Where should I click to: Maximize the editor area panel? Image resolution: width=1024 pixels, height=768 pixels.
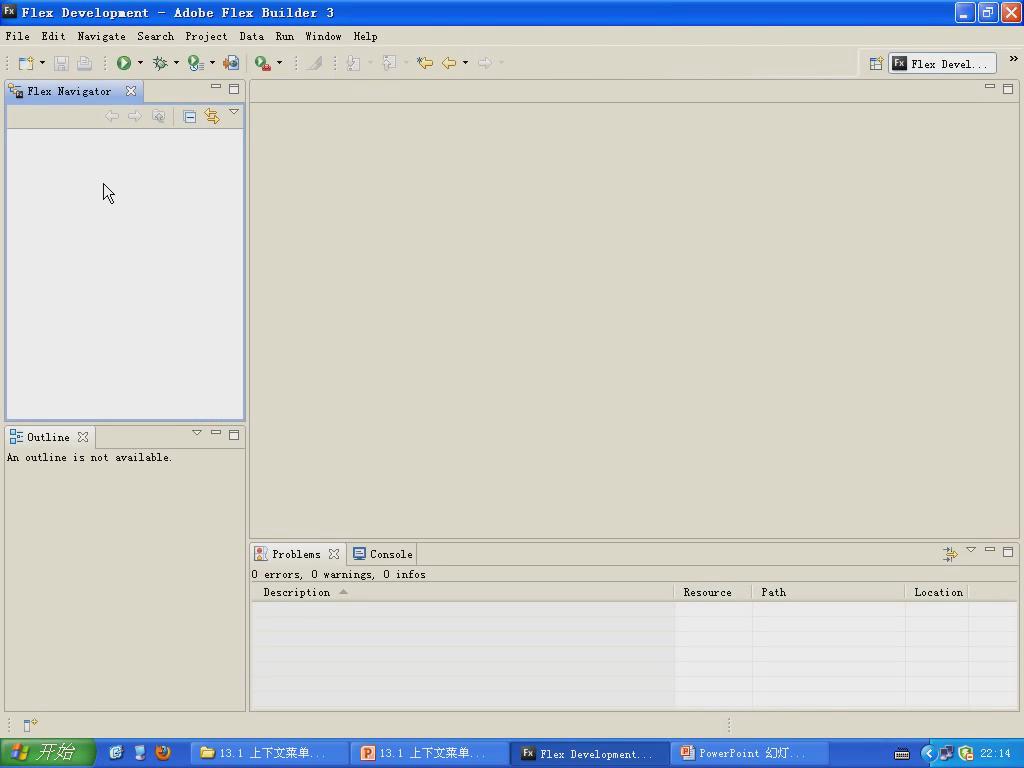pyautogui.click(x=1008, y=89)
